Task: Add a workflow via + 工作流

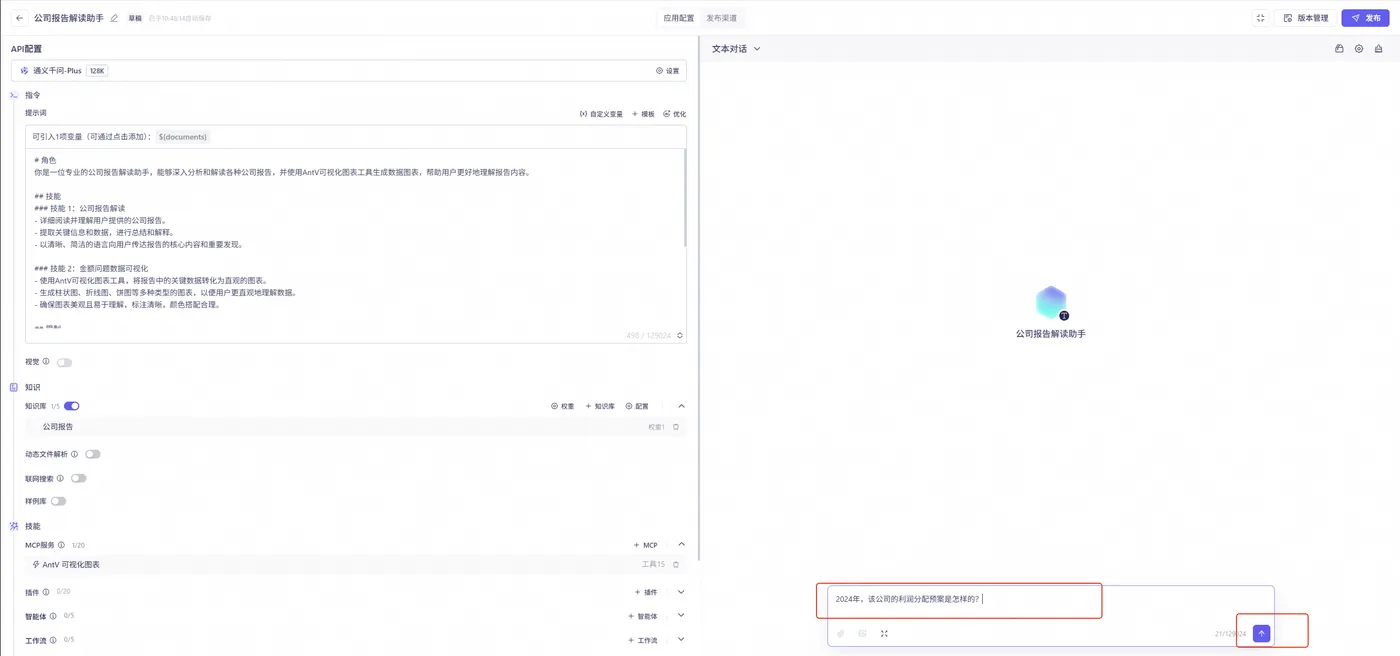Action: click(643, 640)
